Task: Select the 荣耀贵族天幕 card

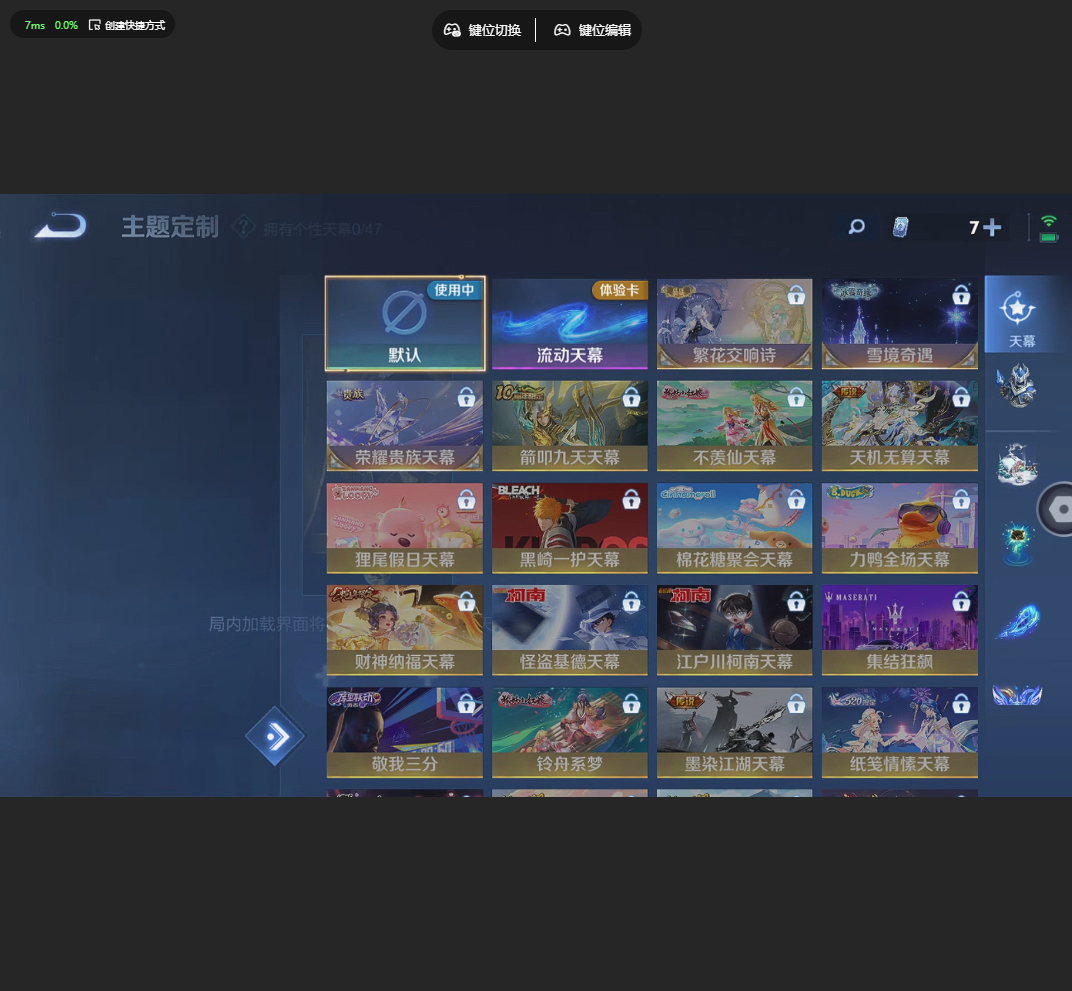Action: [405, 426]
